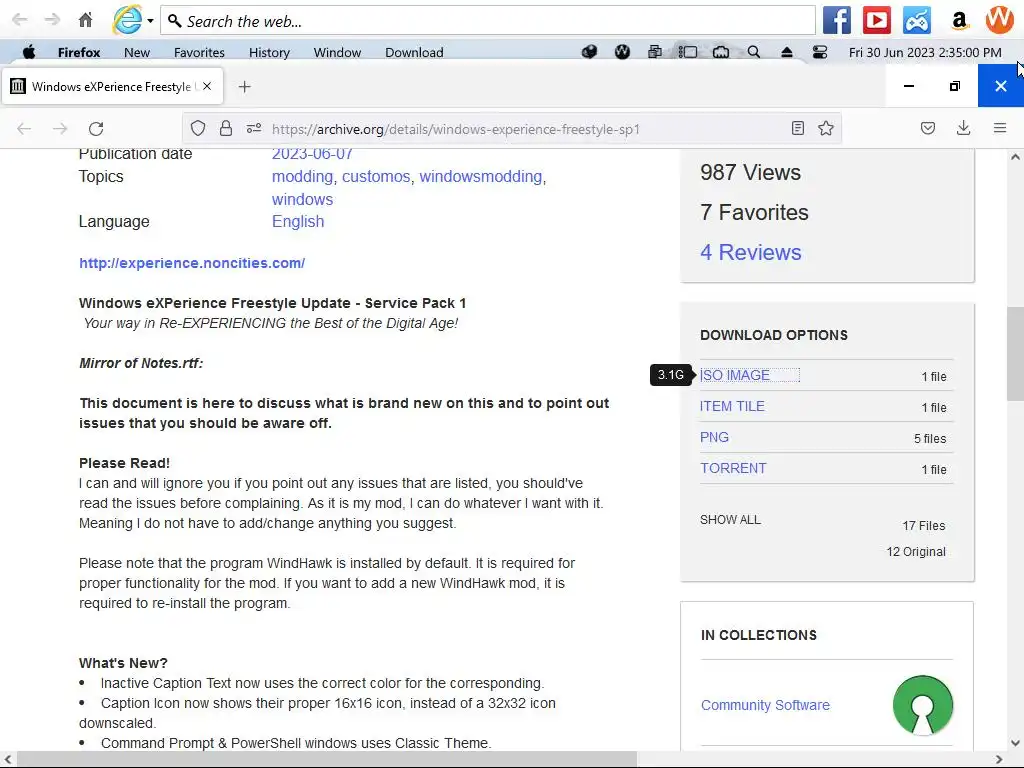Open the Firefox downloads arrow icon

point(963,129)
